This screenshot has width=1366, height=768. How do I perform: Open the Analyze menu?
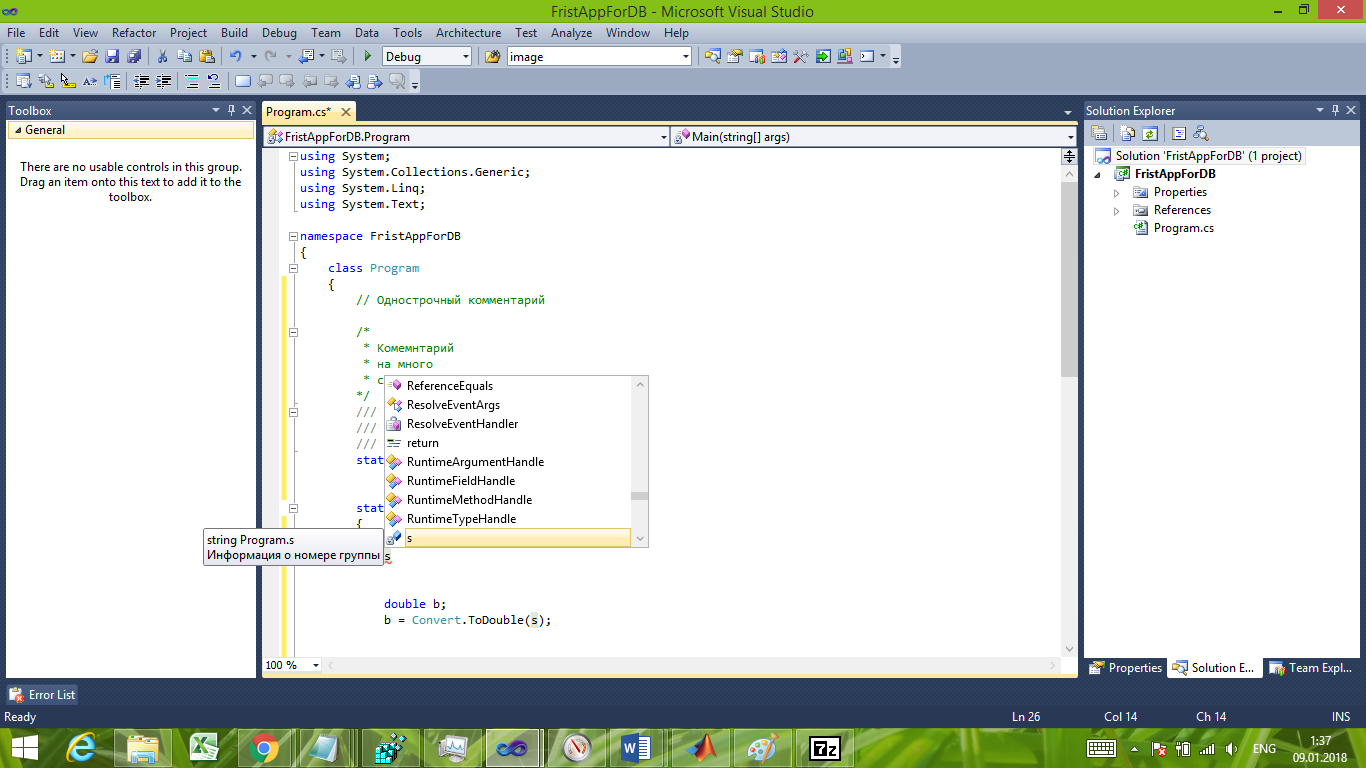tap(571, 33)
